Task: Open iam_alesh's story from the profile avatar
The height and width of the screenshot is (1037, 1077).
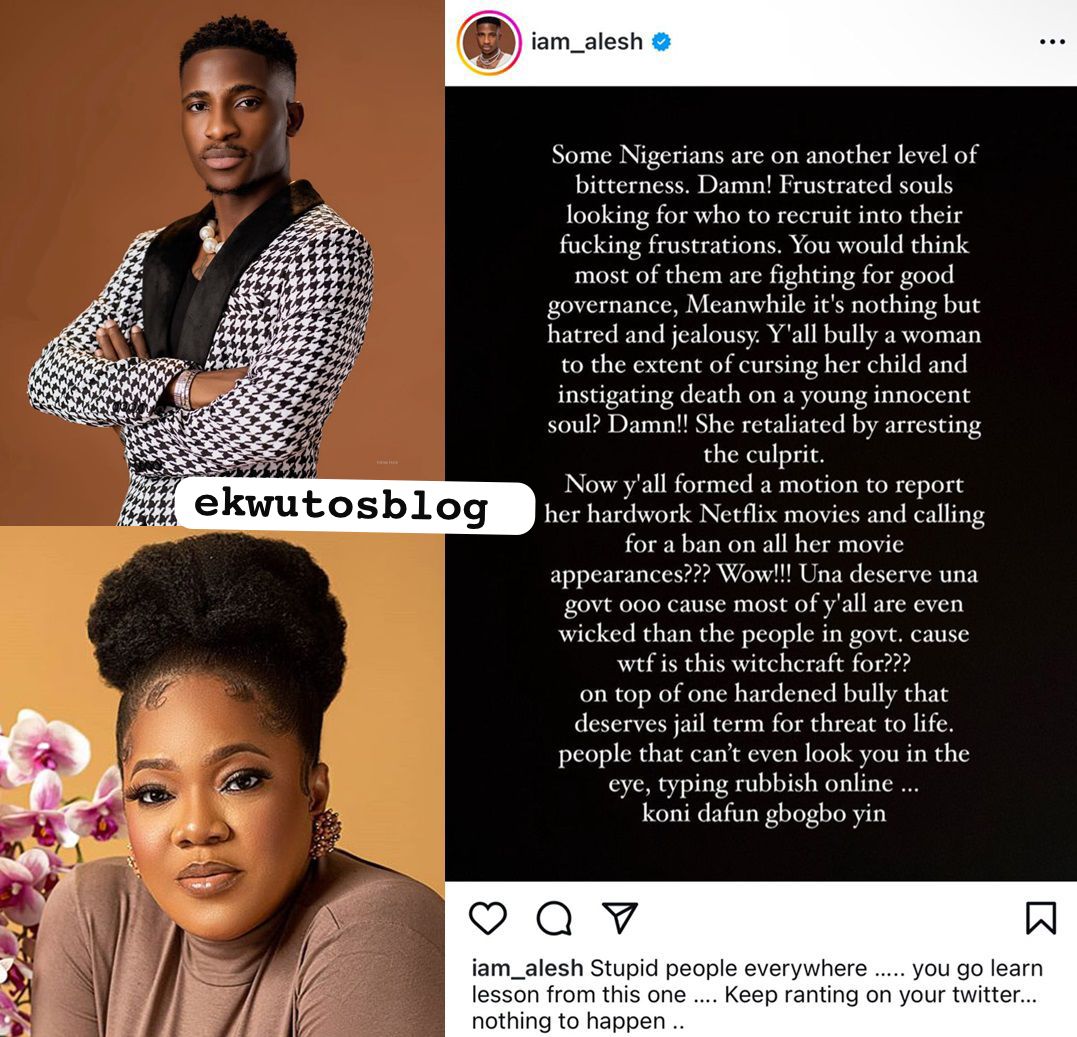Action: 488,43
